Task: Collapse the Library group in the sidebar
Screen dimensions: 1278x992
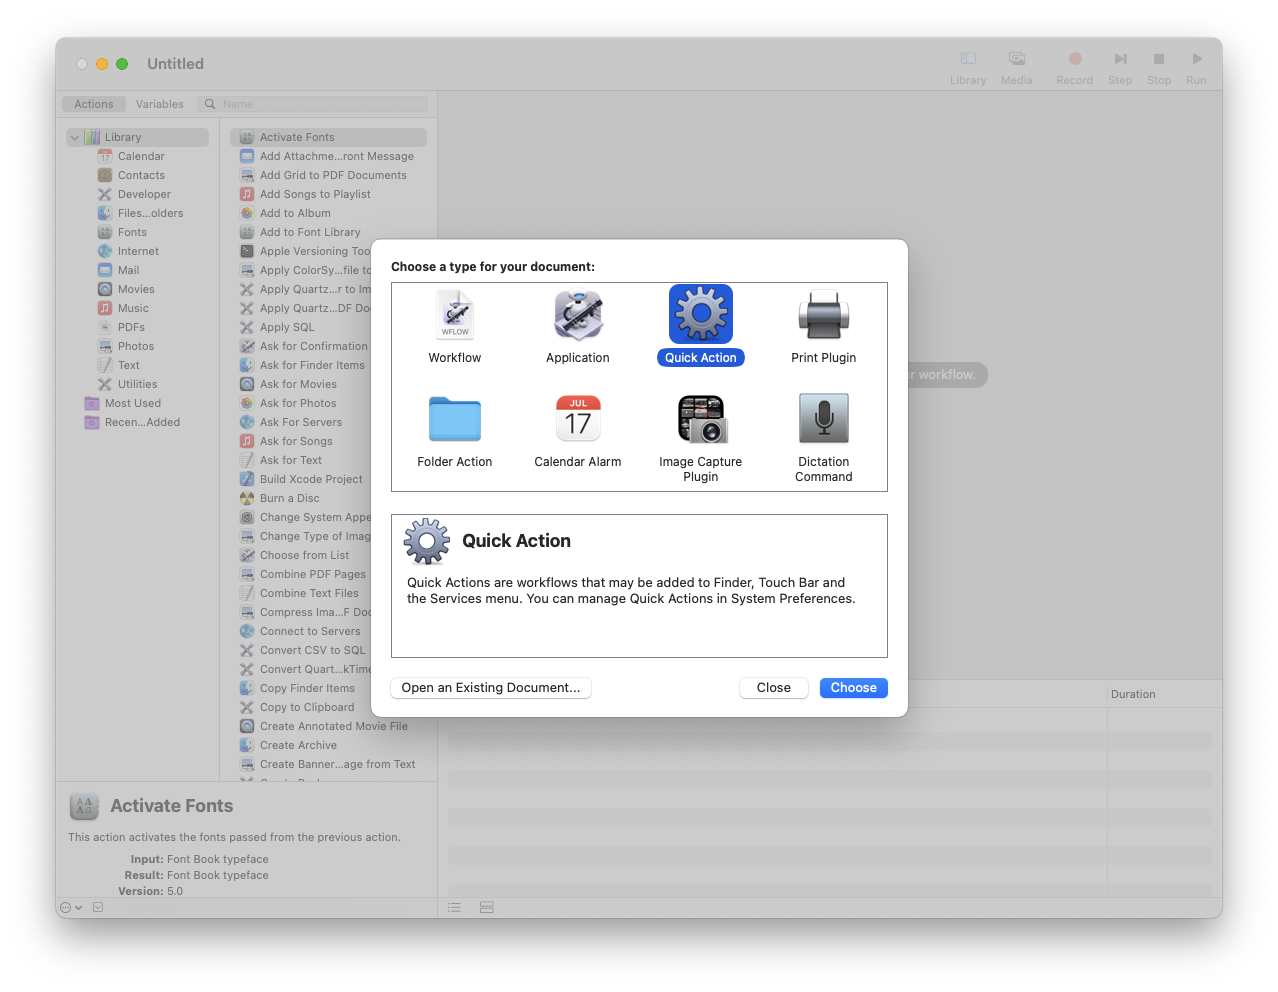Action: [x=73, y=137]
